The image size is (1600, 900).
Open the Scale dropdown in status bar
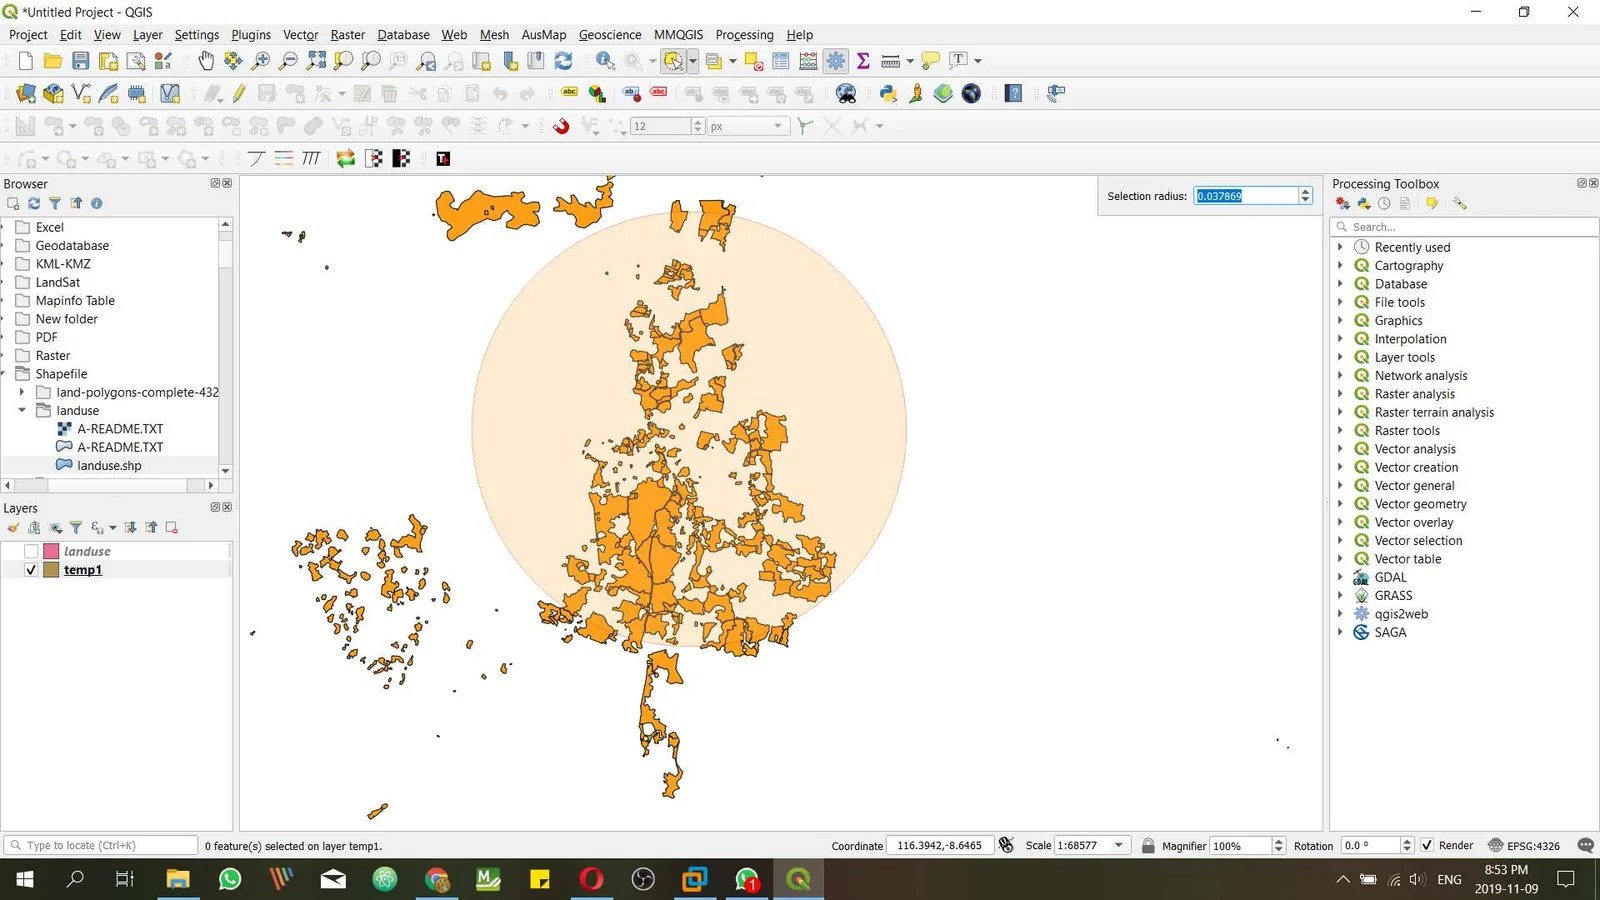[1119, 846]
